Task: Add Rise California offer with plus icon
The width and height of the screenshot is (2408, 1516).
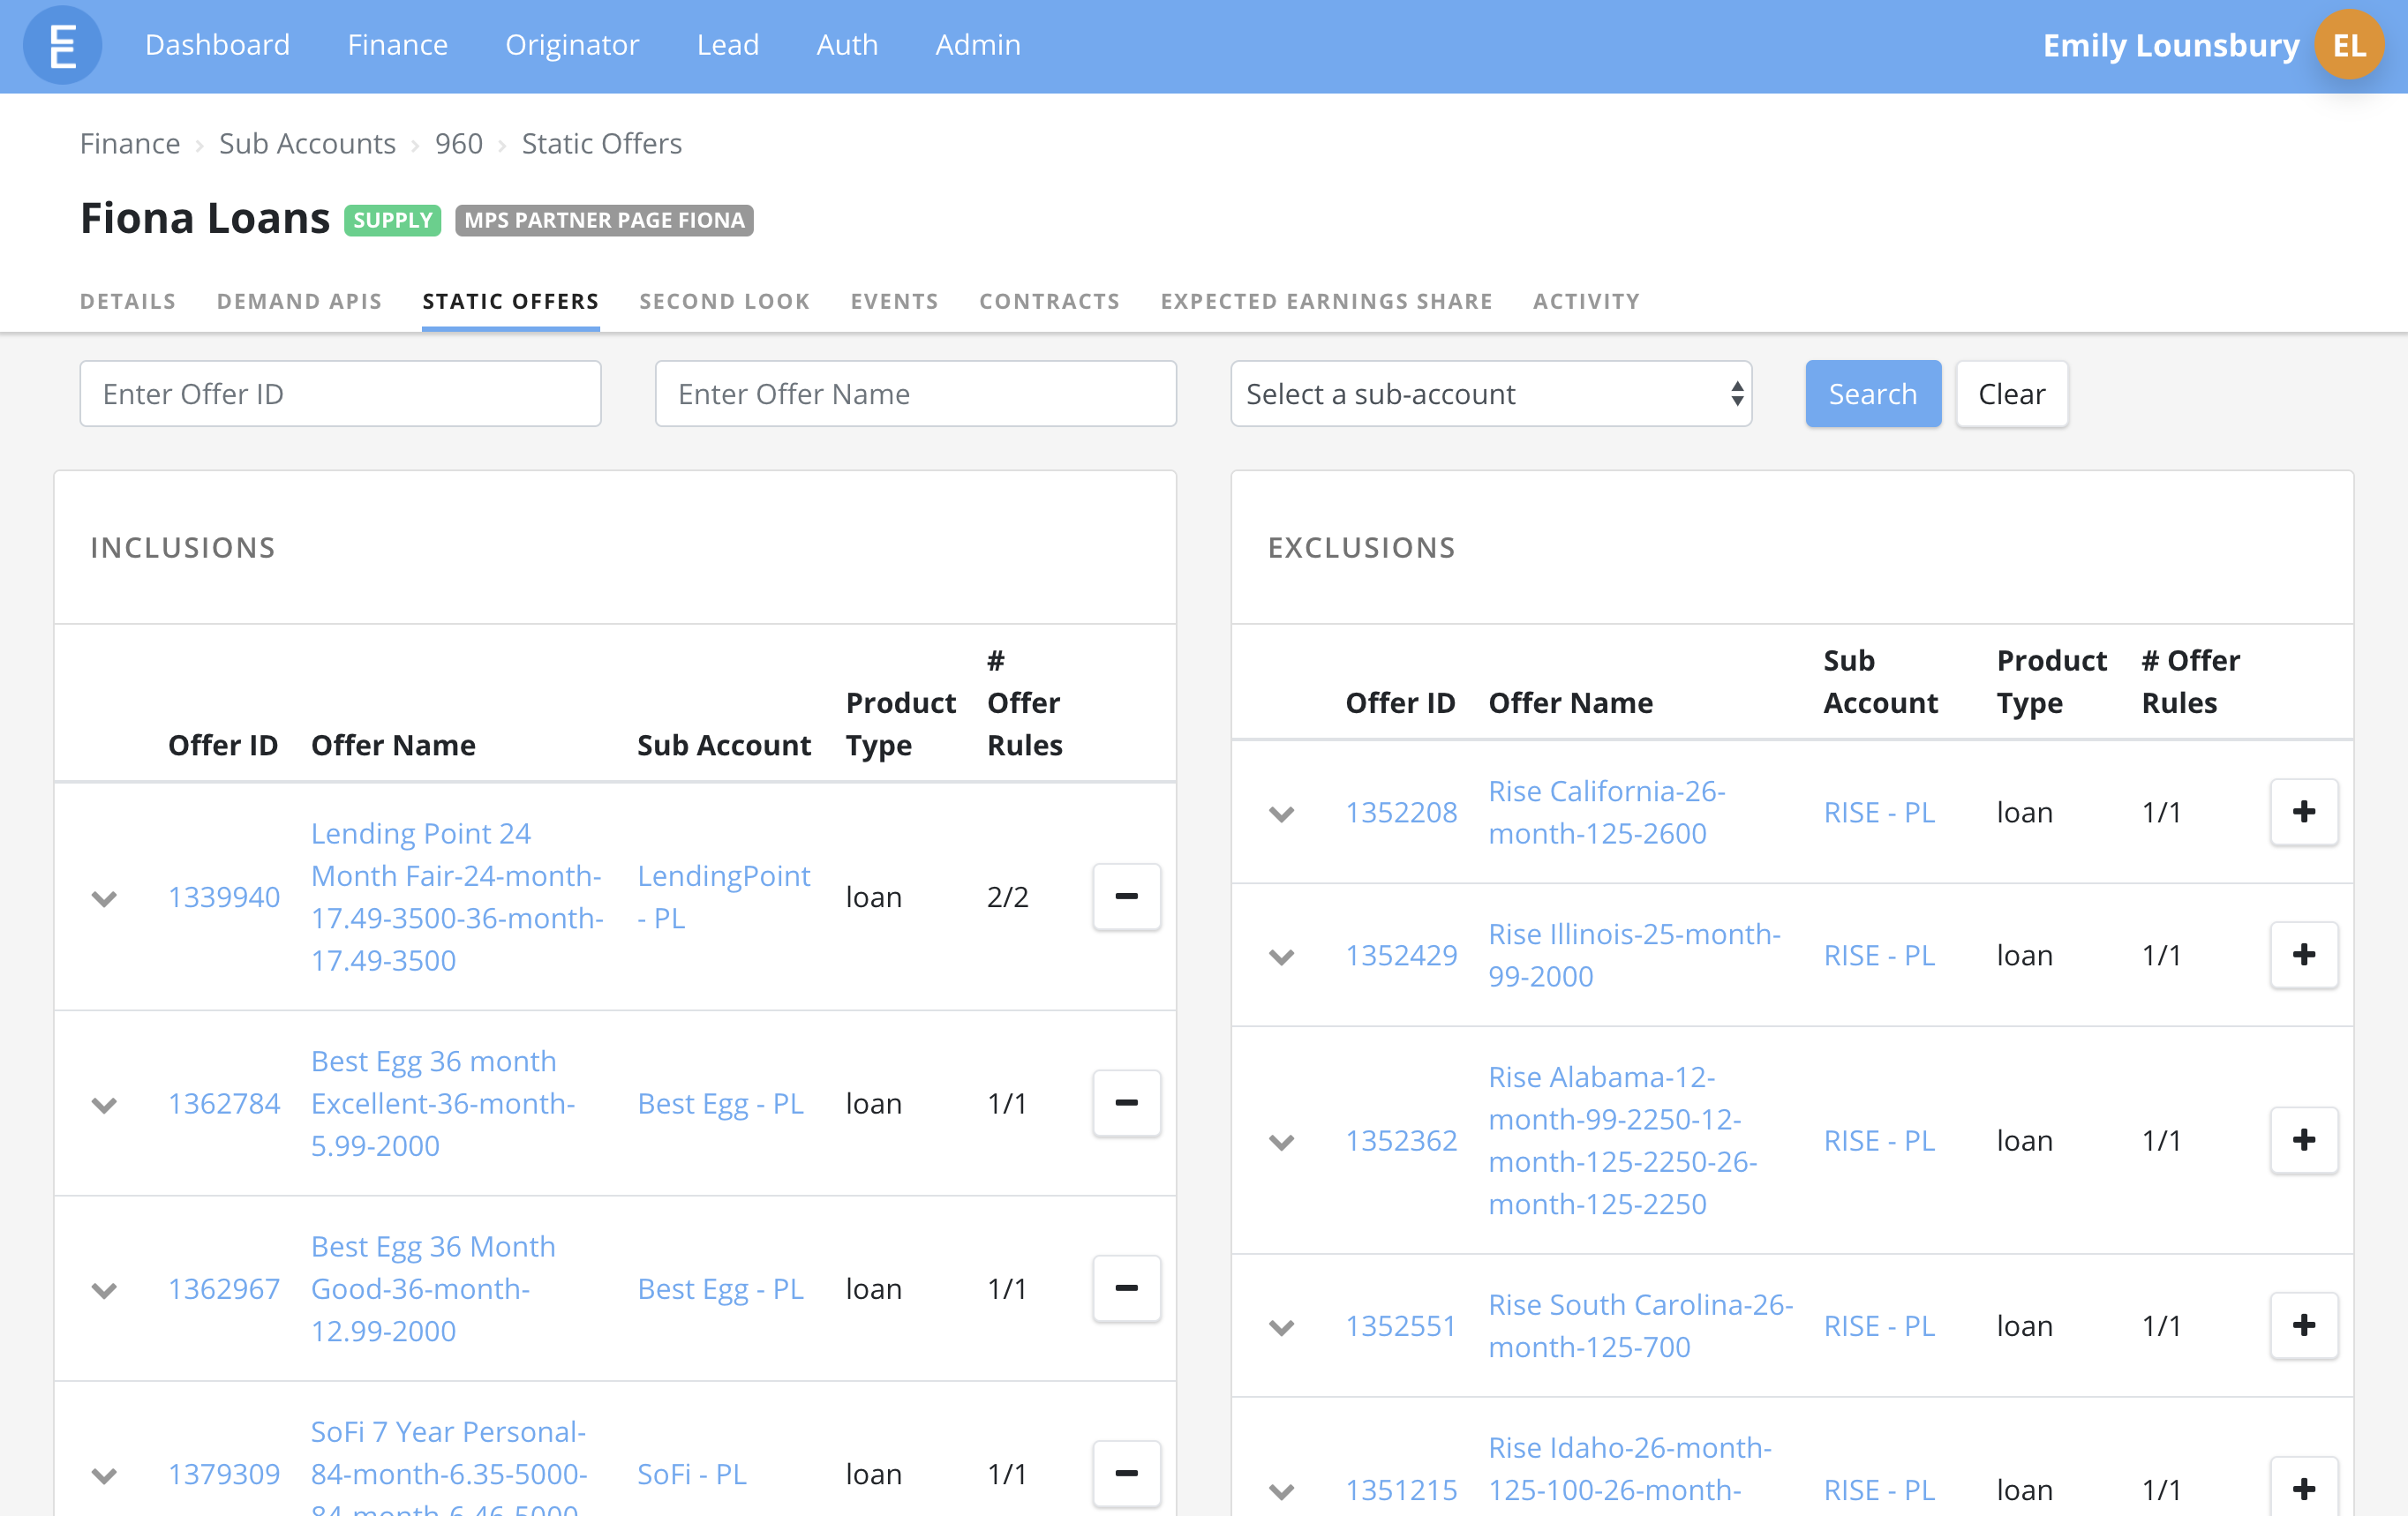Action: click(x=2303, y=812)
